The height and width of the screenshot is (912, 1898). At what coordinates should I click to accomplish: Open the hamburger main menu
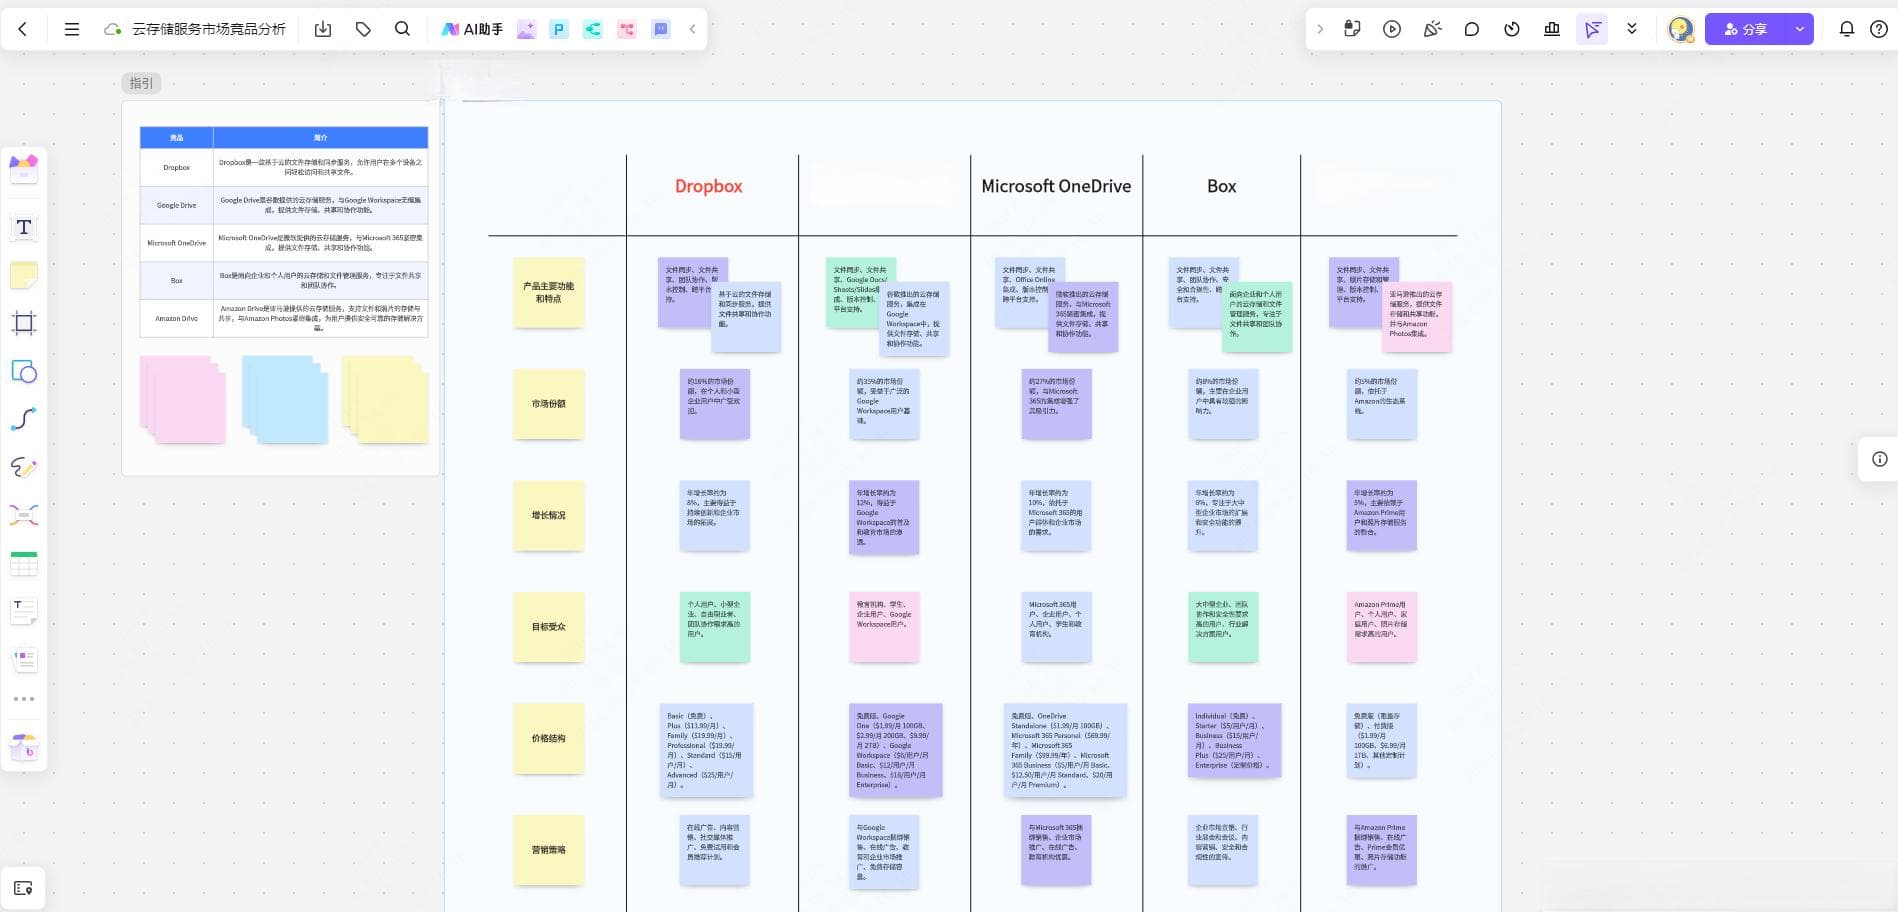pos(72,29)
